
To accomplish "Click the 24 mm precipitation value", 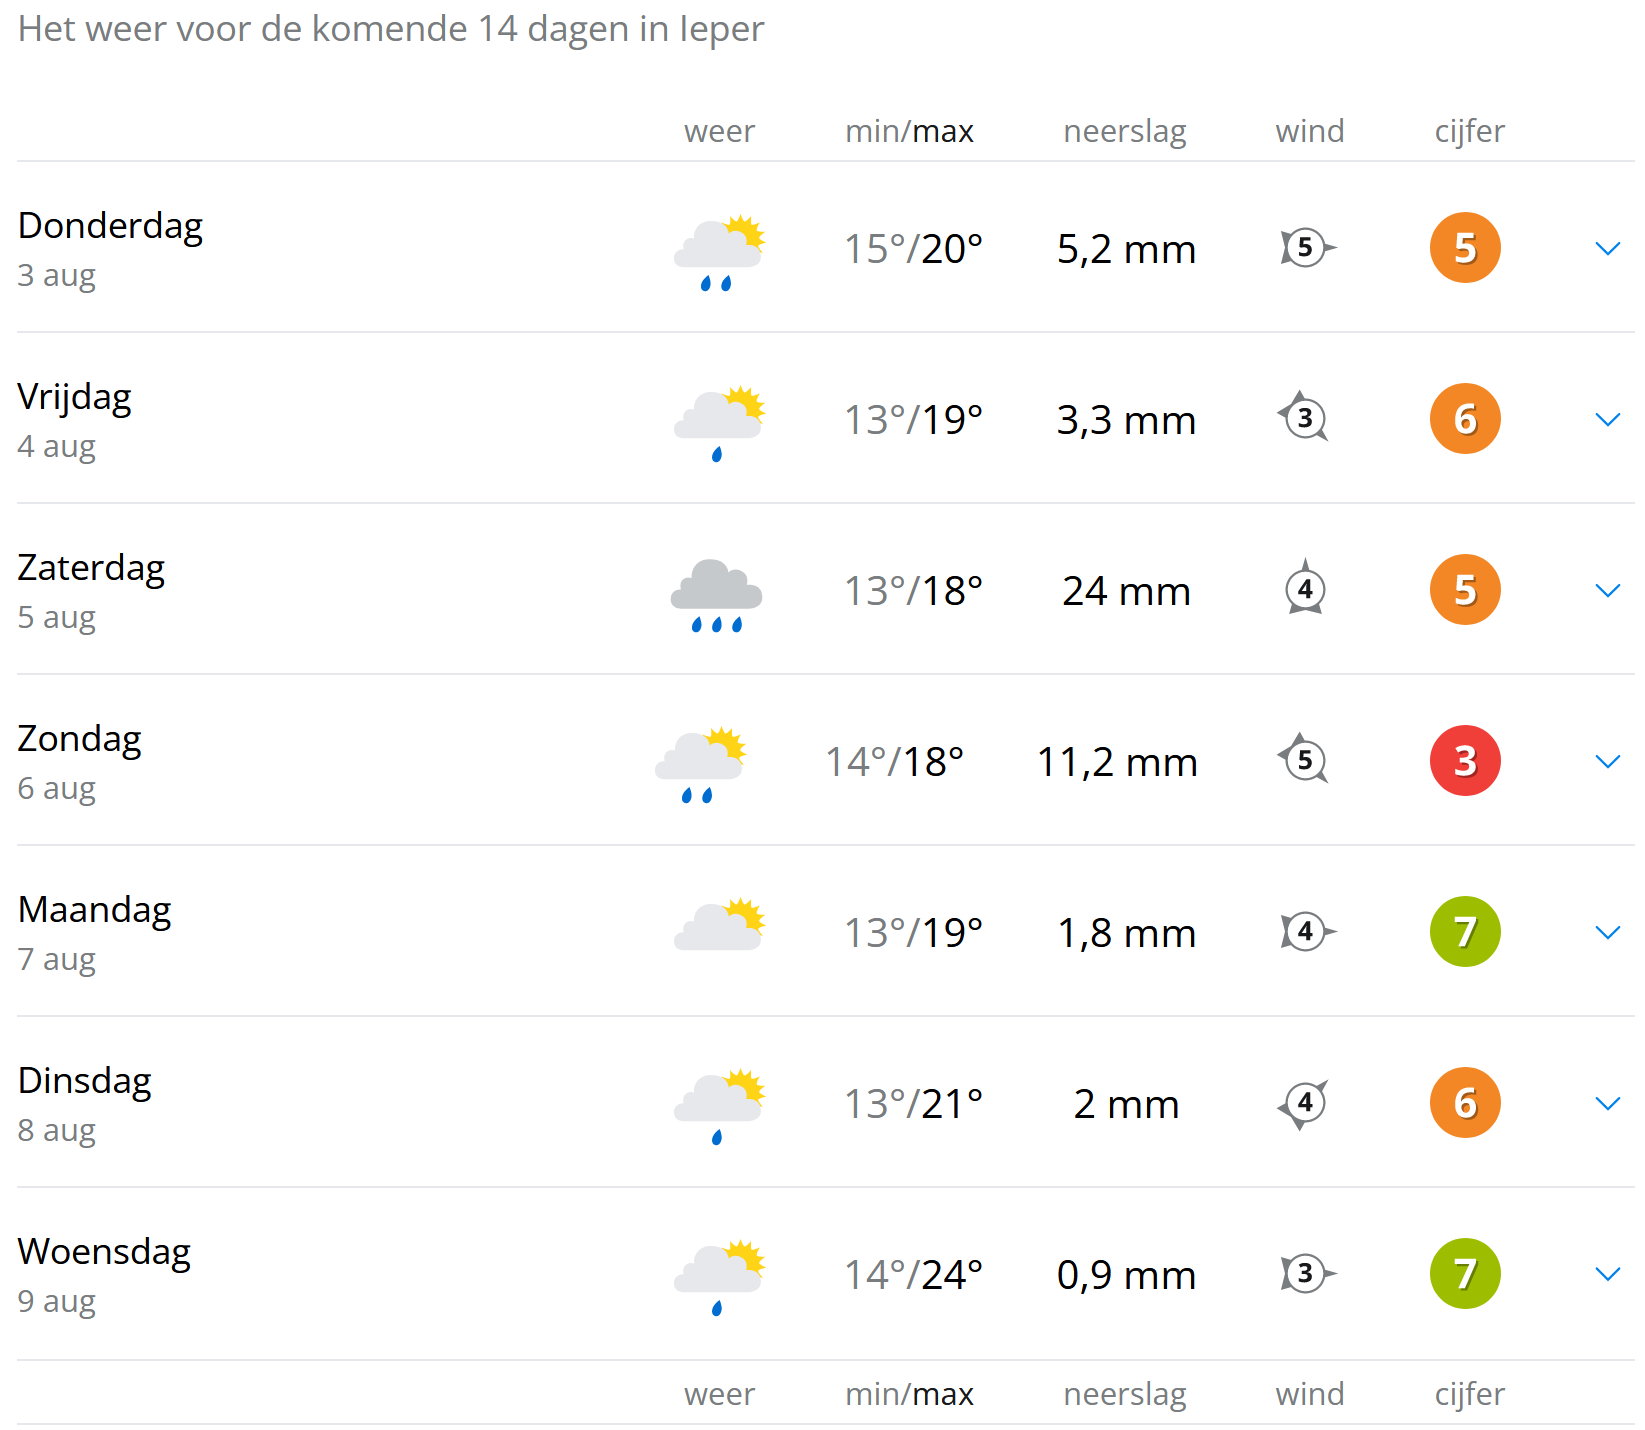I will (x=1126, y=591).
